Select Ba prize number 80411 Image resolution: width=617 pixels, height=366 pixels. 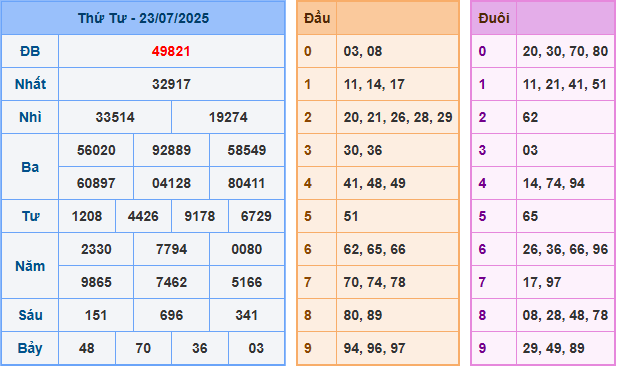247,183
